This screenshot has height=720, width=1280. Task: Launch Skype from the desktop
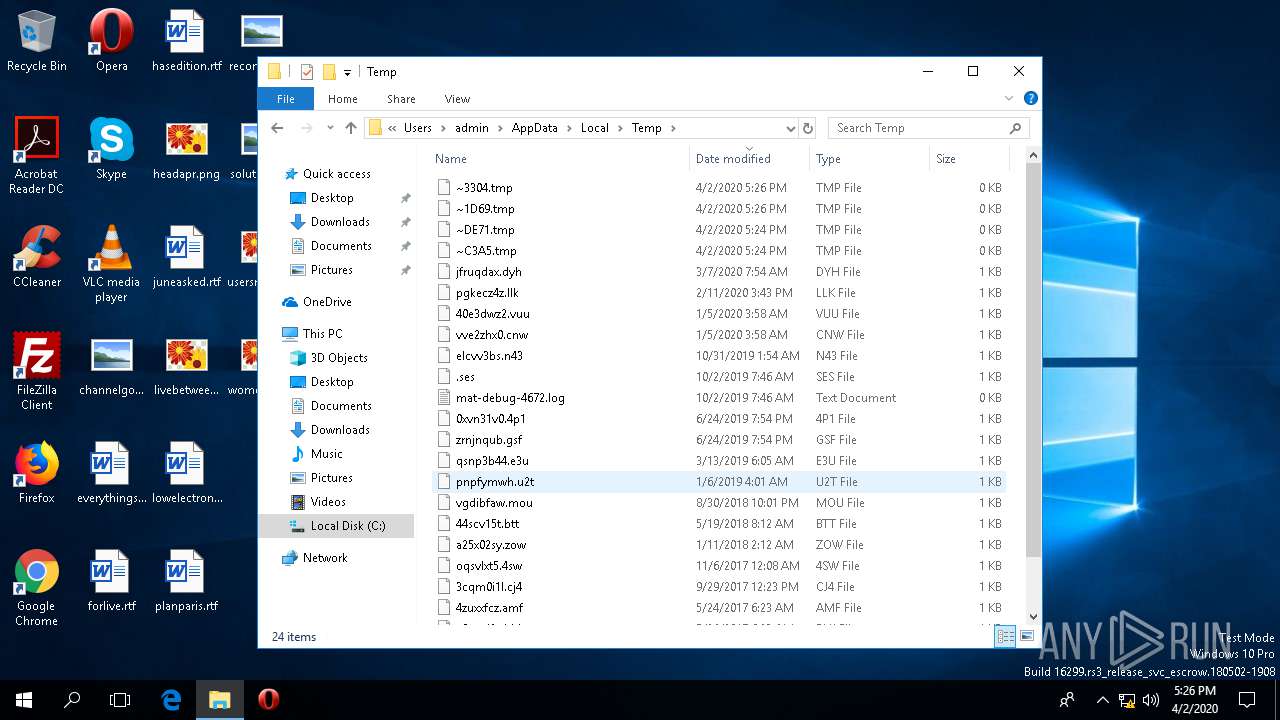point(111,149)
